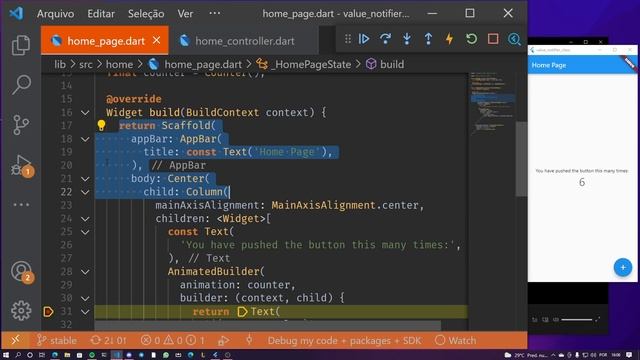
Task: Click the remote window indicator in status bar
Action: pyautogui.click(x=15, y=340)
